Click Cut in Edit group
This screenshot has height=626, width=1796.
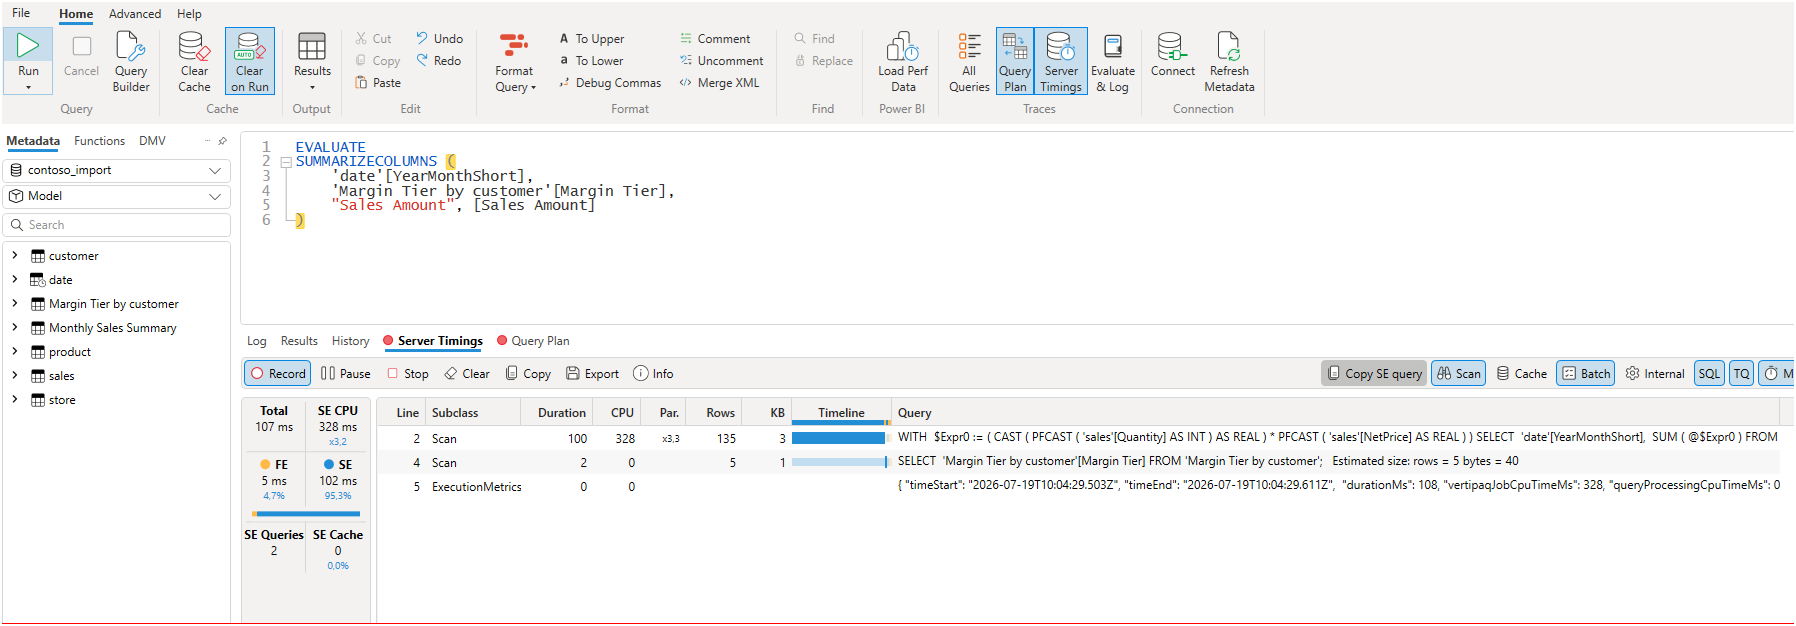click(374, 39)
